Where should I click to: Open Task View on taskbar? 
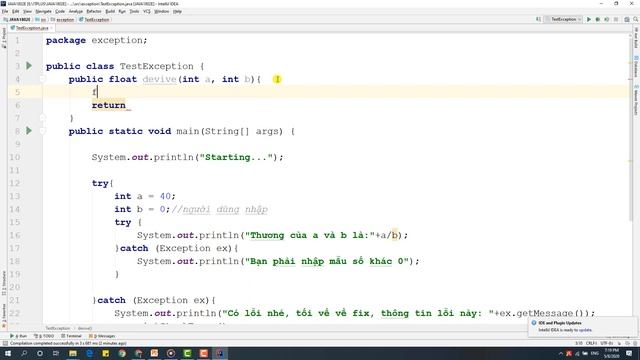click(x=56, y=353)
